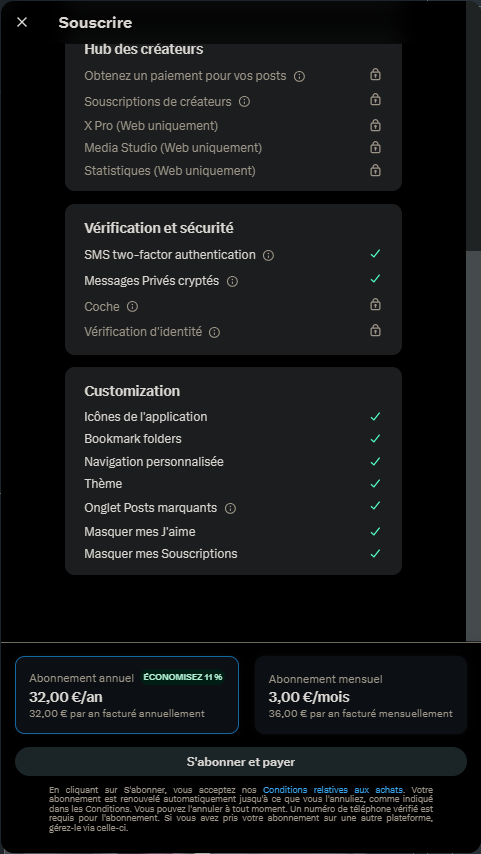Screen dimensions: 481x854
Task: Select the Abonnement mensuel plan
Action: pyautogui.click(x=361, y=695)
